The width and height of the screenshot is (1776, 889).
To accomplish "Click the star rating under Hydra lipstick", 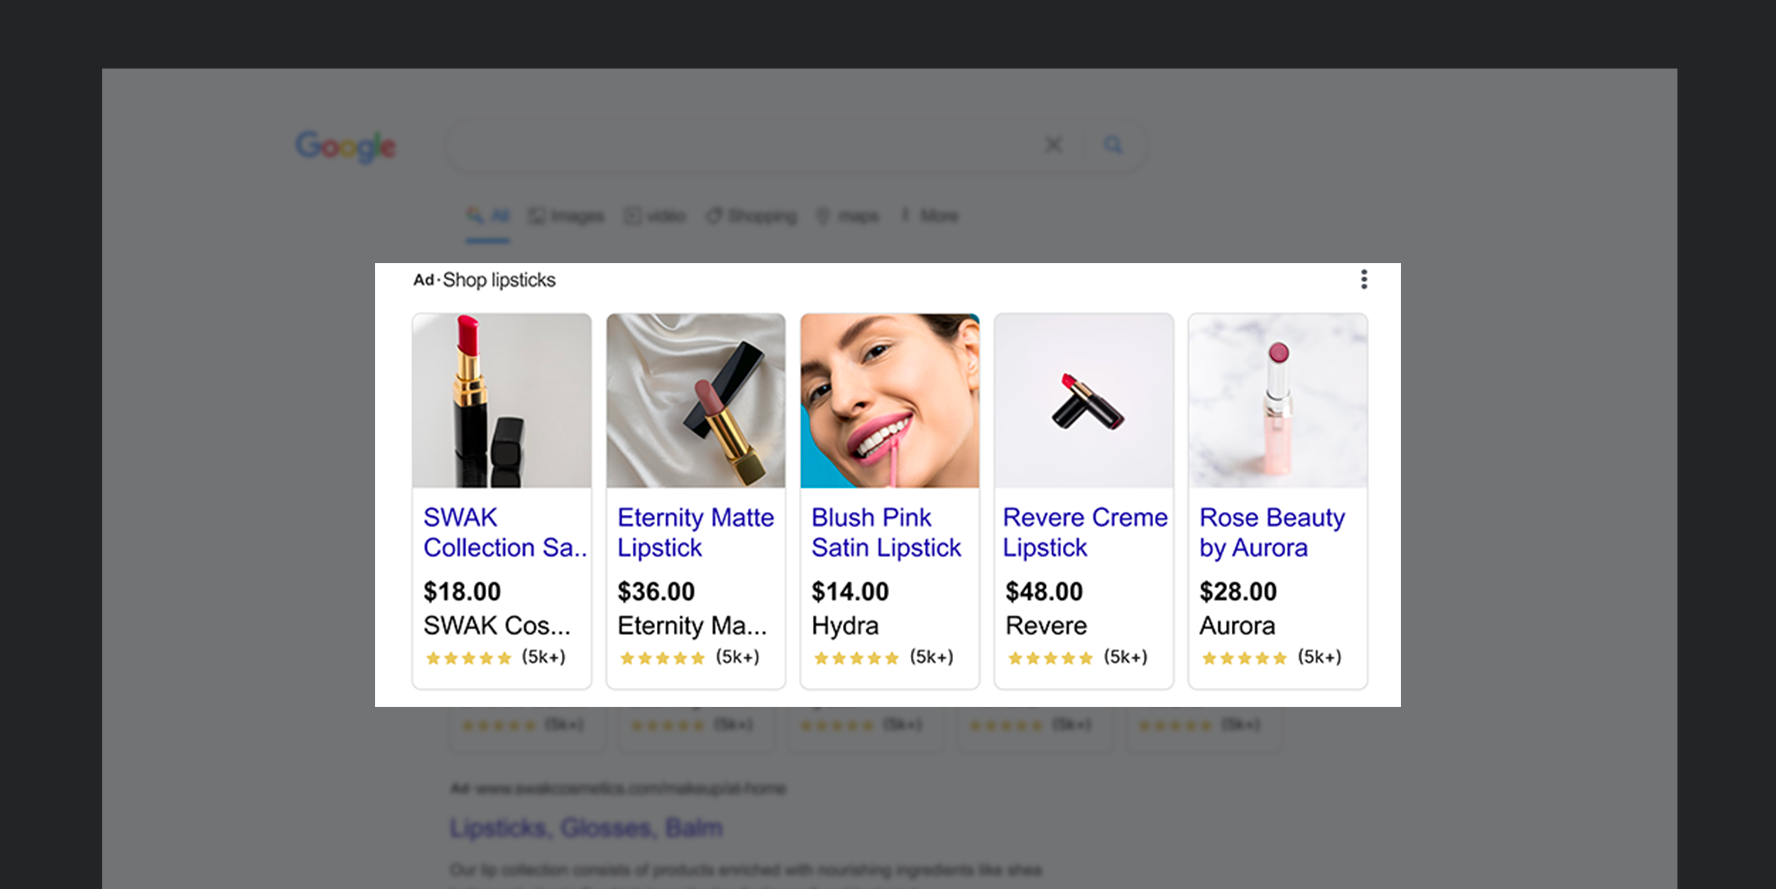I will [856, 657].
